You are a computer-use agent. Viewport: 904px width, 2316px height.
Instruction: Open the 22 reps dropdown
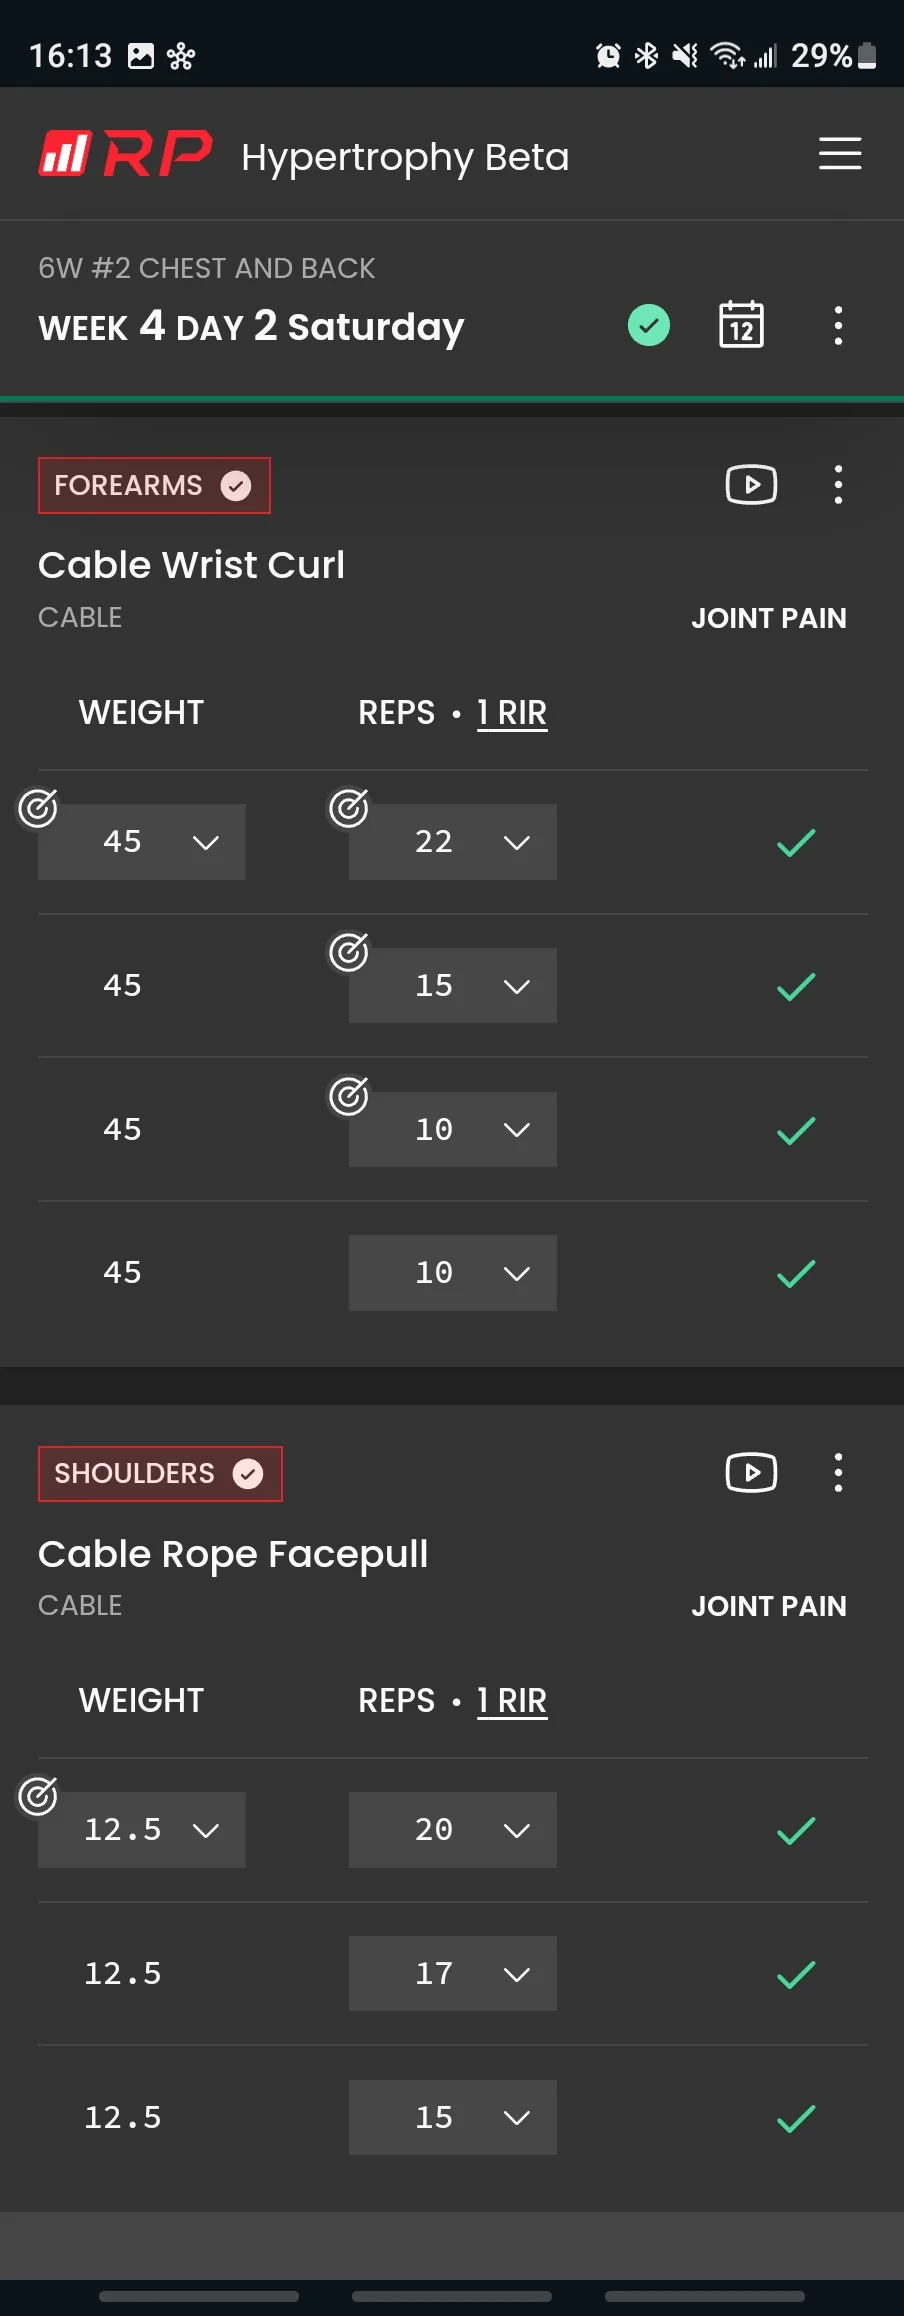coord(452,842)
